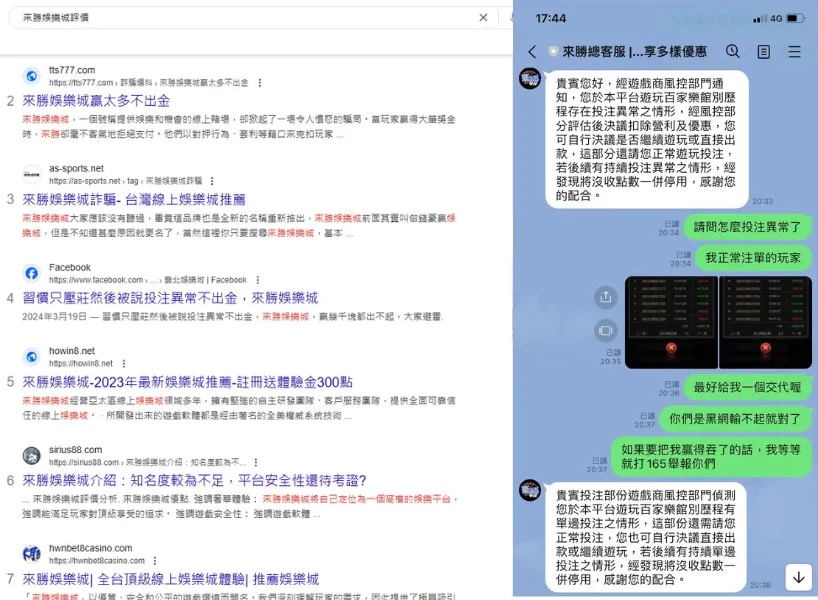Image resolution: width=818 pixels, height=600 pixels.
Task: Tap the red X on left screenshot
Action: click(671, 347)
